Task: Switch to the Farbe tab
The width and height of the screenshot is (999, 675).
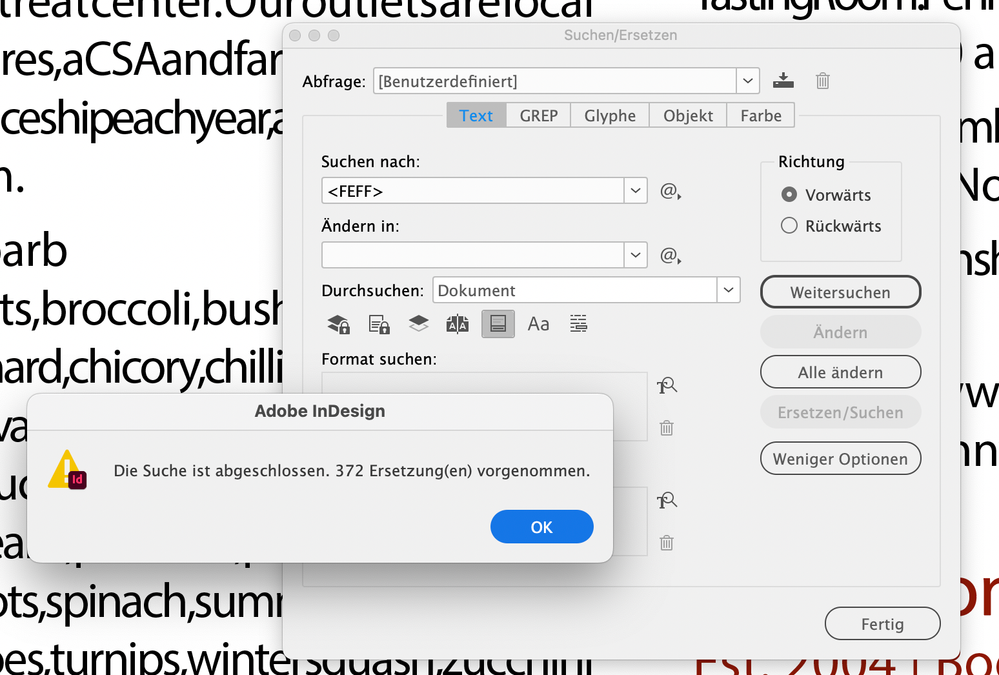Action: pyautogui.click(x=761, y=115)
